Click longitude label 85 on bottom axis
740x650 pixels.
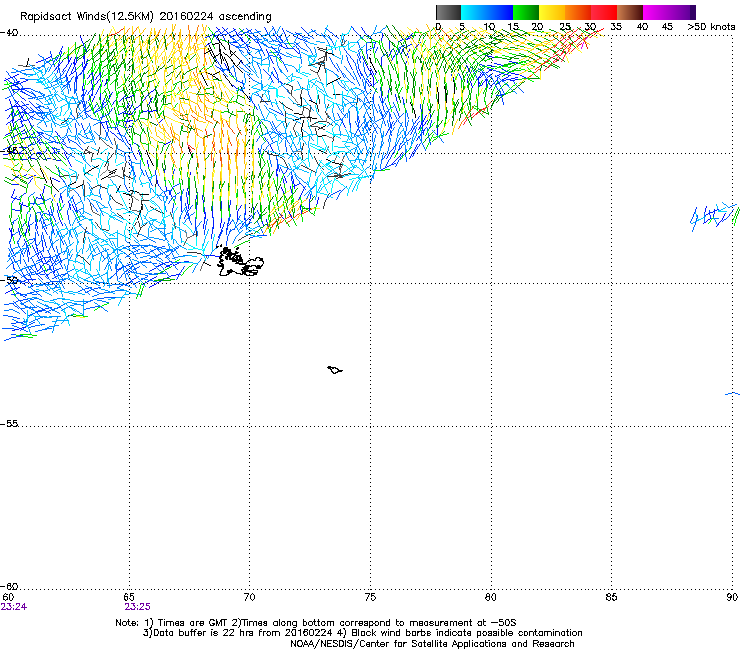(x=611, y=597)
